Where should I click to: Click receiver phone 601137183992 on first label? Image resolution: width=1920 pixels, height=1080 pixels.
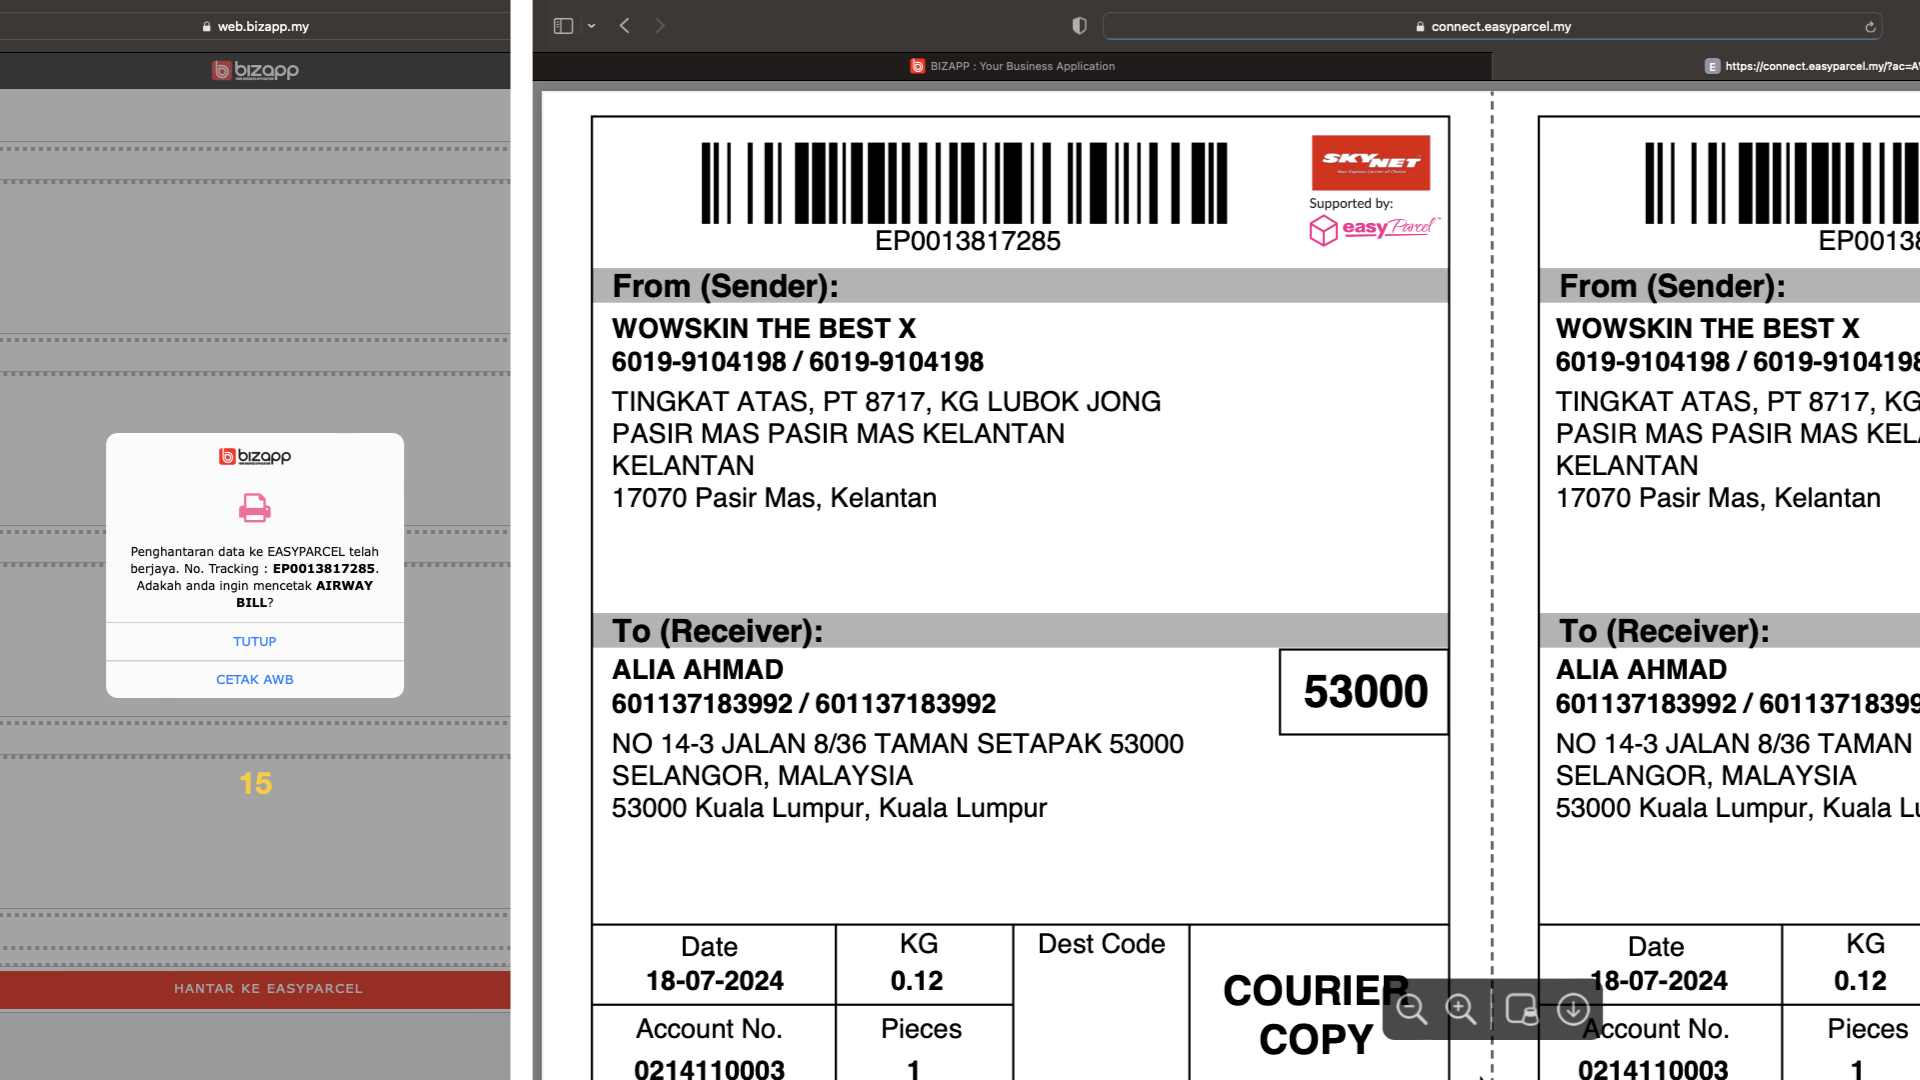pos(804,704)
